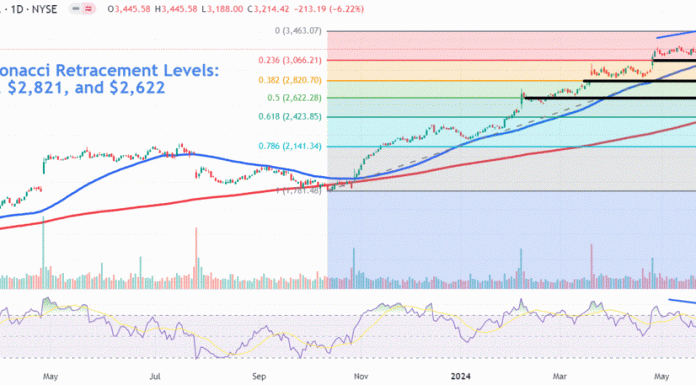Screen dimensions: 696x385
Task: Click the Mar time axis label
Action: [560, 377]
